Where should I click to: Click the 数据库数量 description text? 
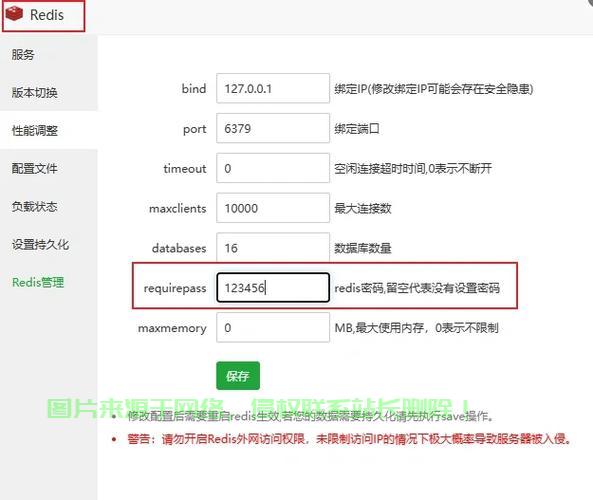point(362,248)
